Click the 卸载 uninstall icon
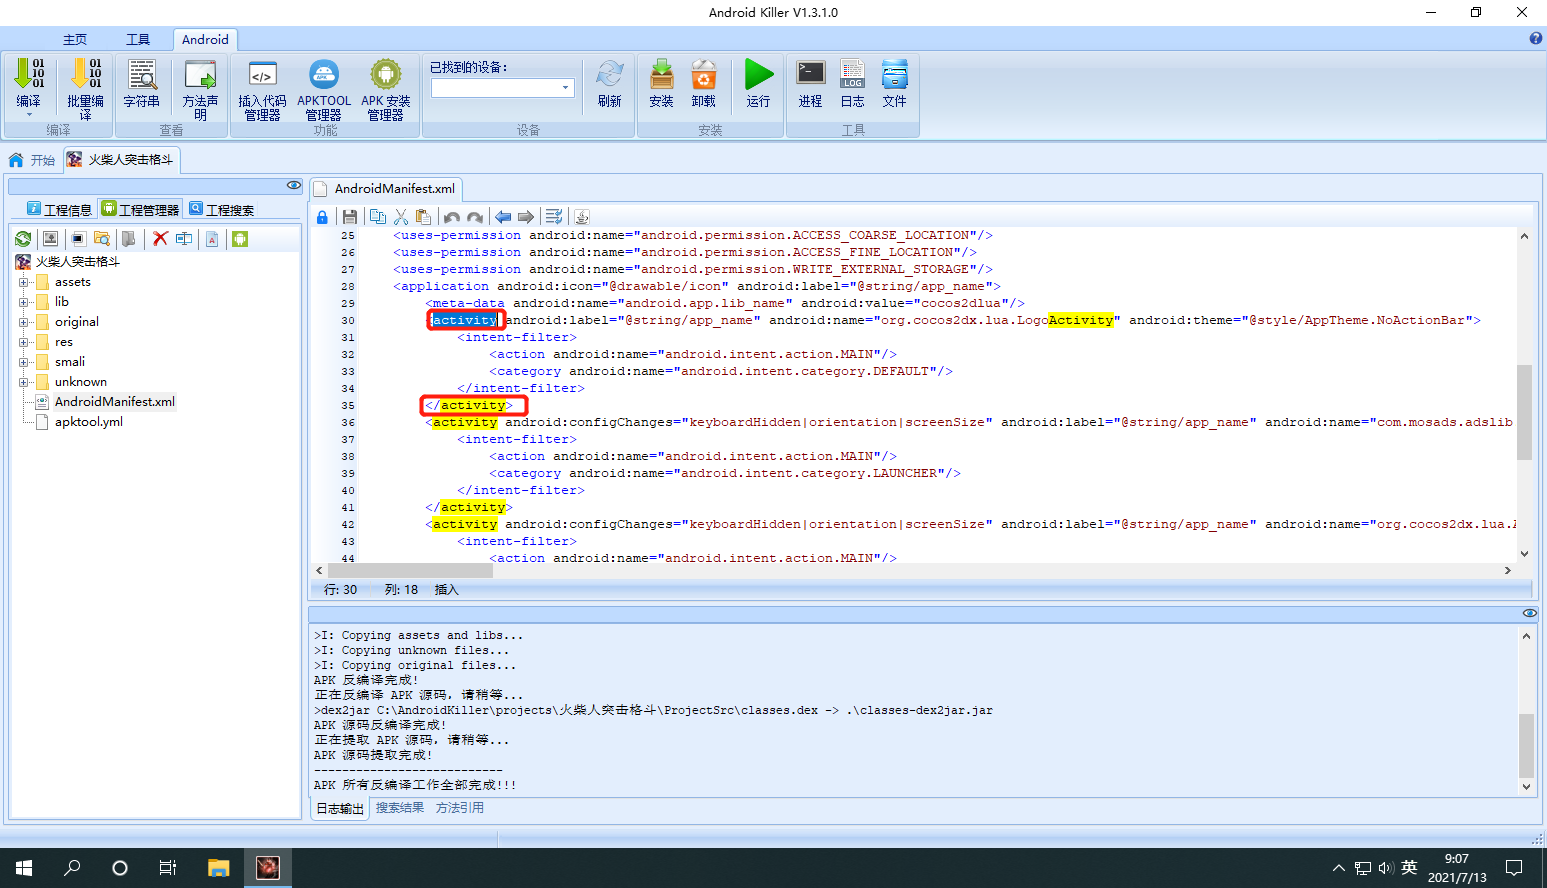1547x888 pixels. click(x=704, y=84)
